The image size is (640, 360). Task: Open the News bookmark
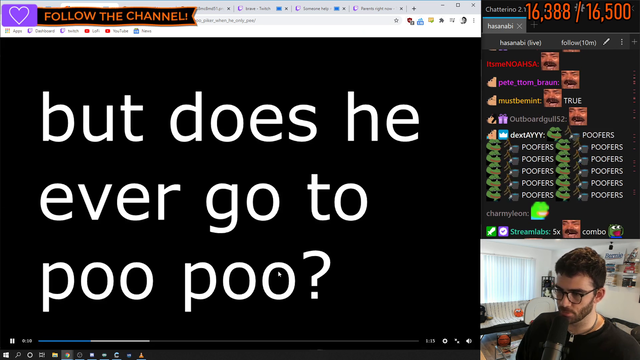(x=143, y=31)
